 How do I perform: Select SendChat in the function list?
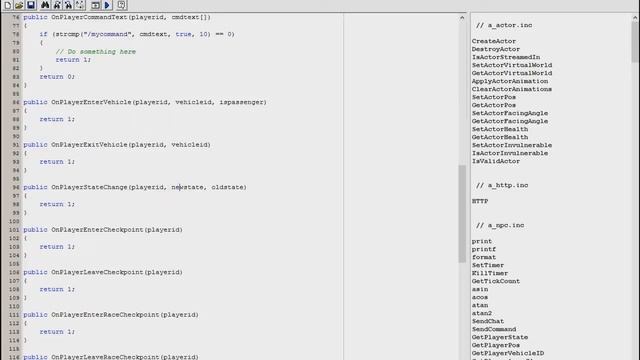click(488, 321)
